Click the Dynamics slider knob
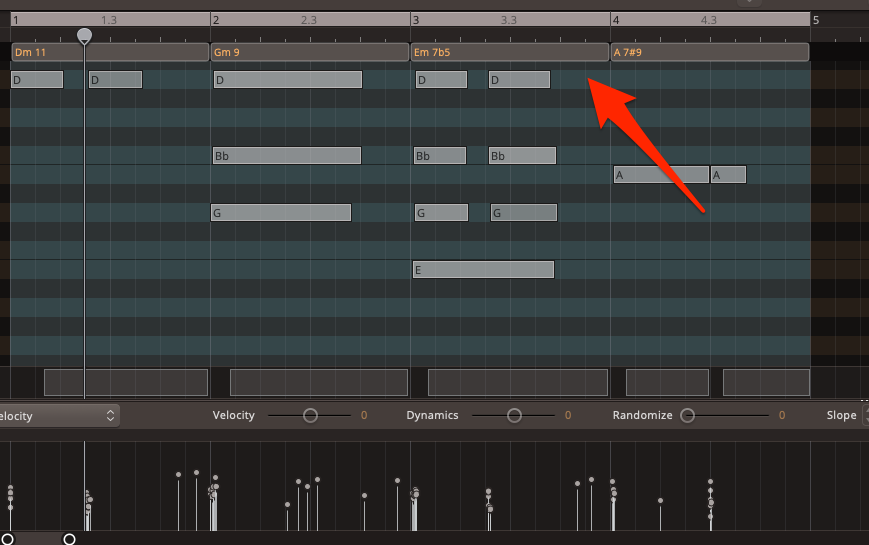Viewport: 869px width, 545px height. coord(514,415)
